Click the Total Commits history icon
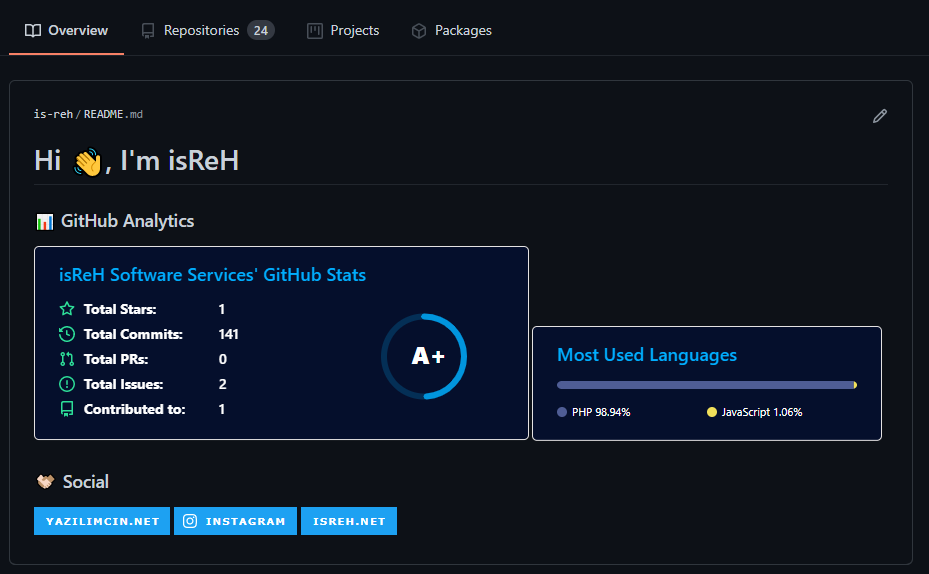Screen dimensions: 929x574 [x=67, y=334]
